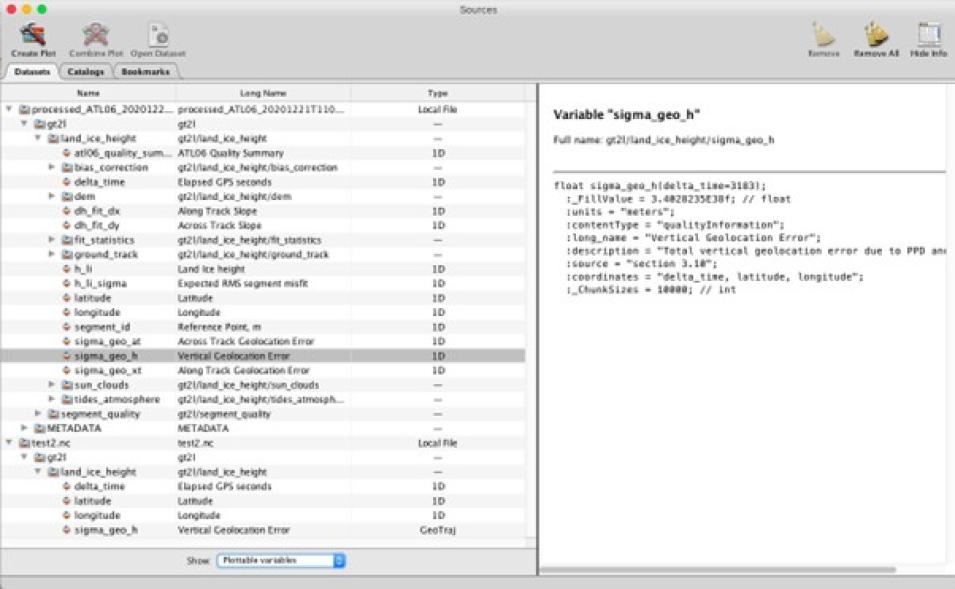Click the fit_statistics folder icon

pyautogui.click(x=68, y=239)
